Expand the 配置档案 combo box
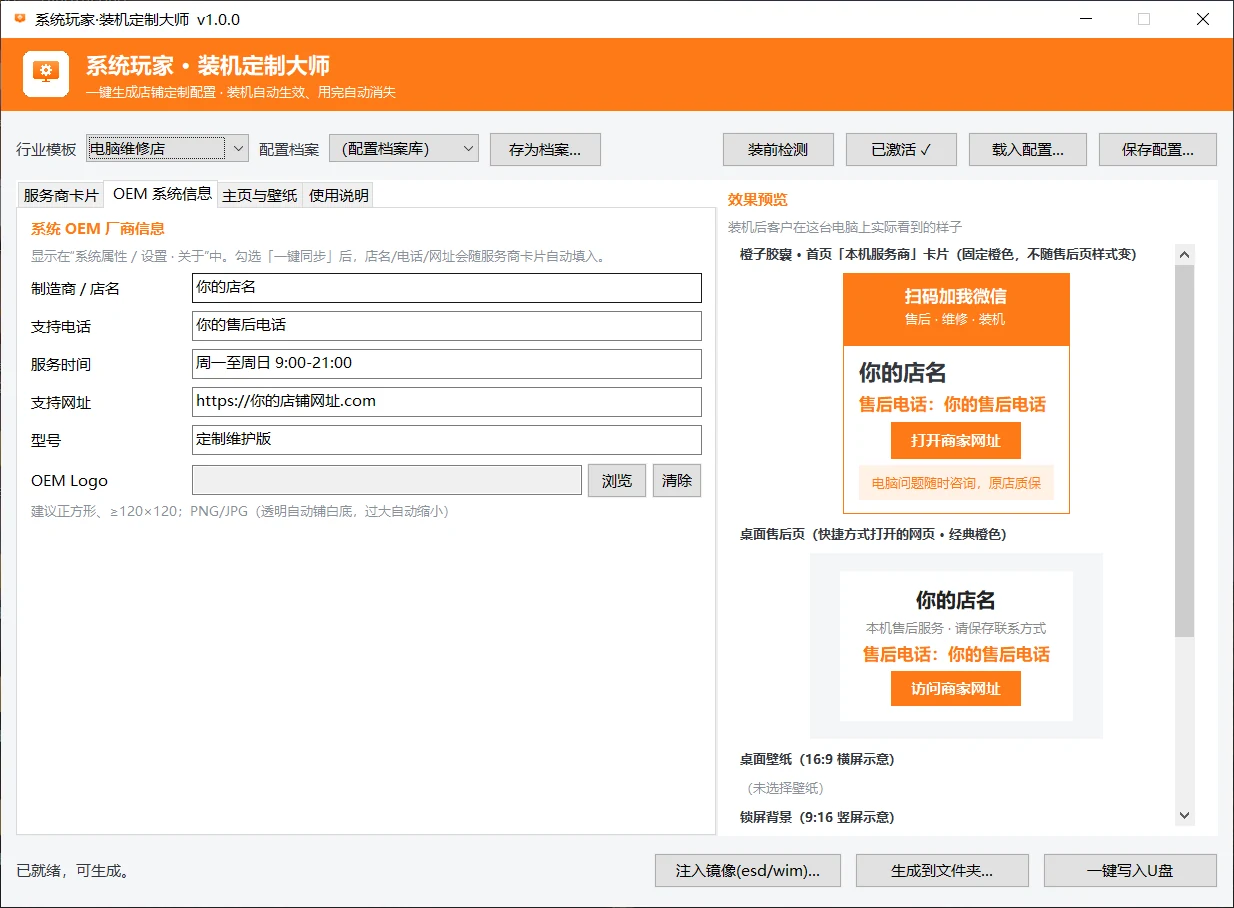1234x908 pixels. point(404,149)
